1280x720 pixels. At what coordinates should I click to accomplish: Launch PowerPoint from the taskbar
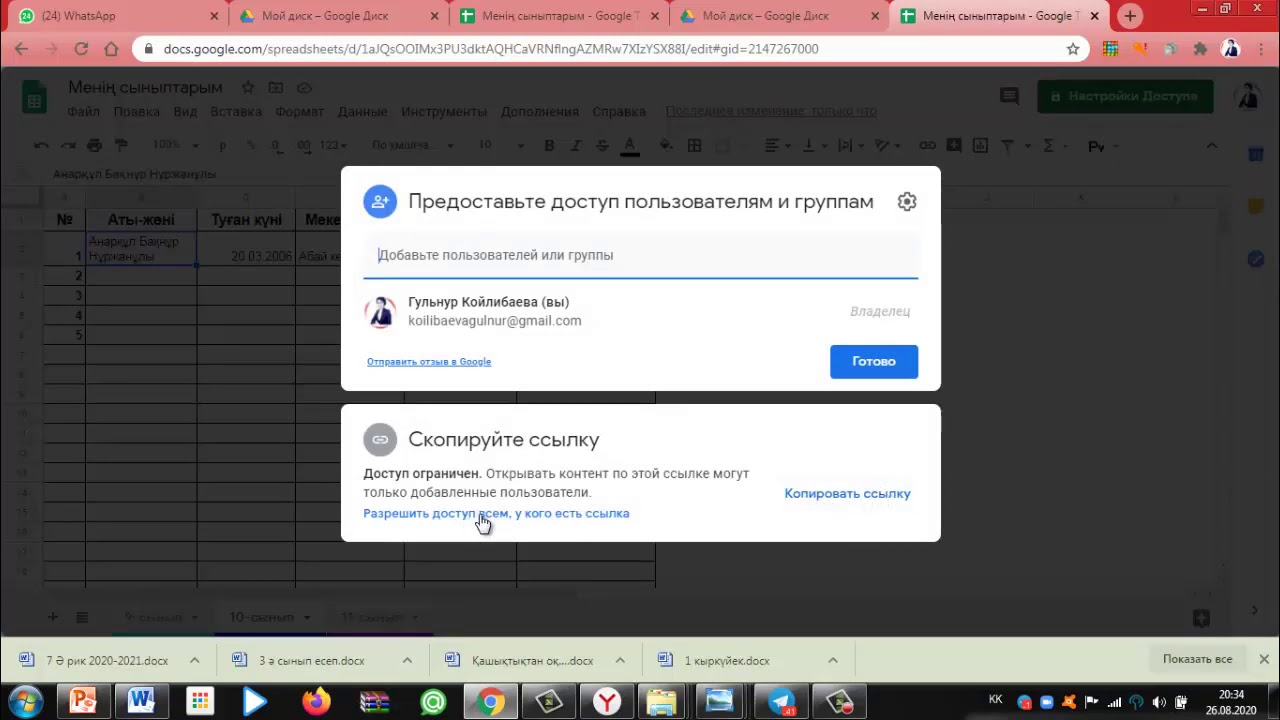[x=83, y=702]
